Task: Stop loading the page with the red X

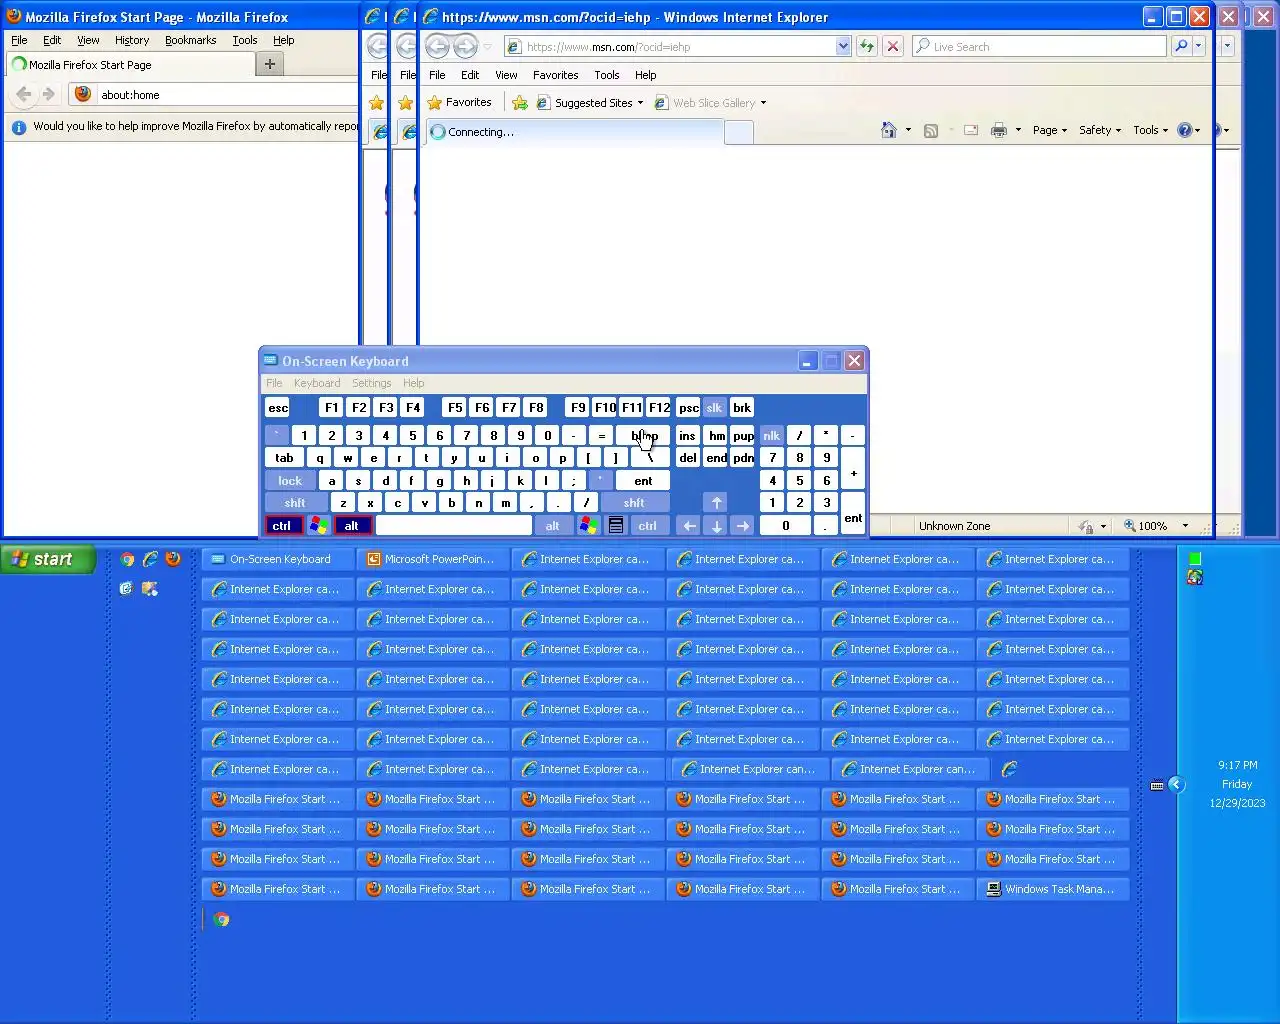Action: pos(893,46)
